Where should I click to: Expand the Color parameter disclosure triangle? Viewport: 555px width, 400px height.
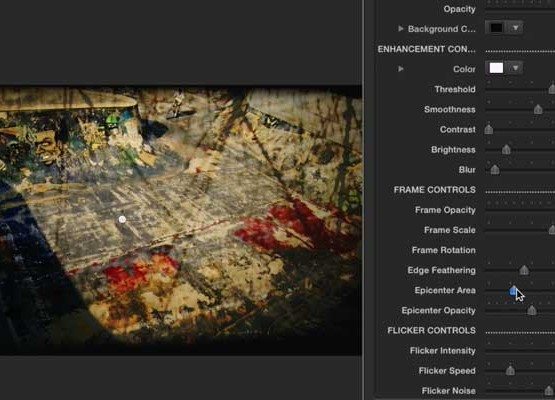tap(401, 69)
